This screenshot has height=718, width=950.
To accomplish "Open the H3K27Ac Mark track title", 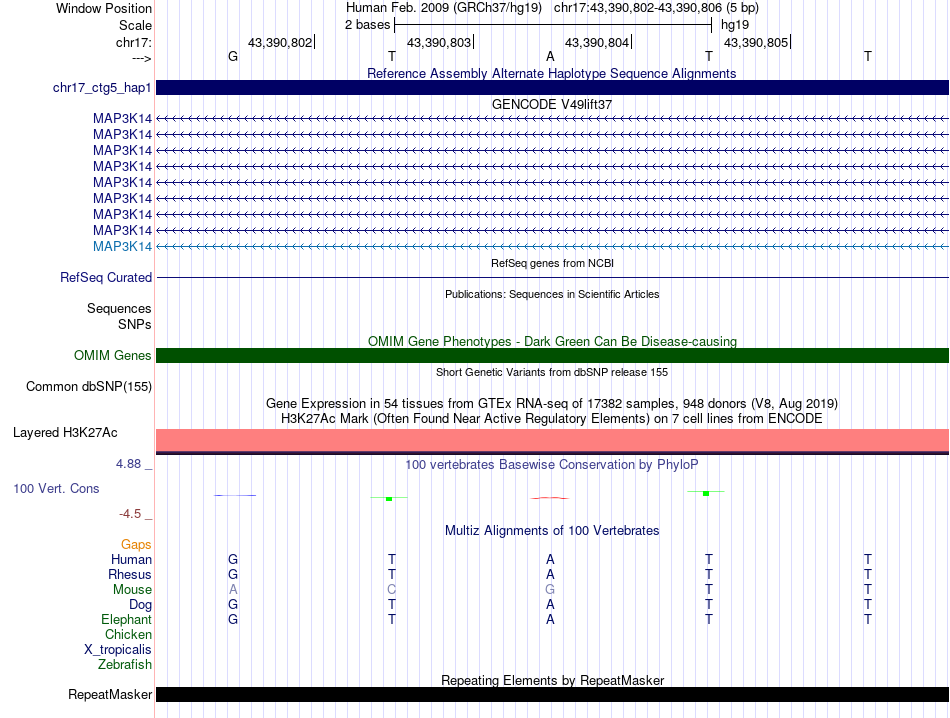I will click(x=552, y=419).
